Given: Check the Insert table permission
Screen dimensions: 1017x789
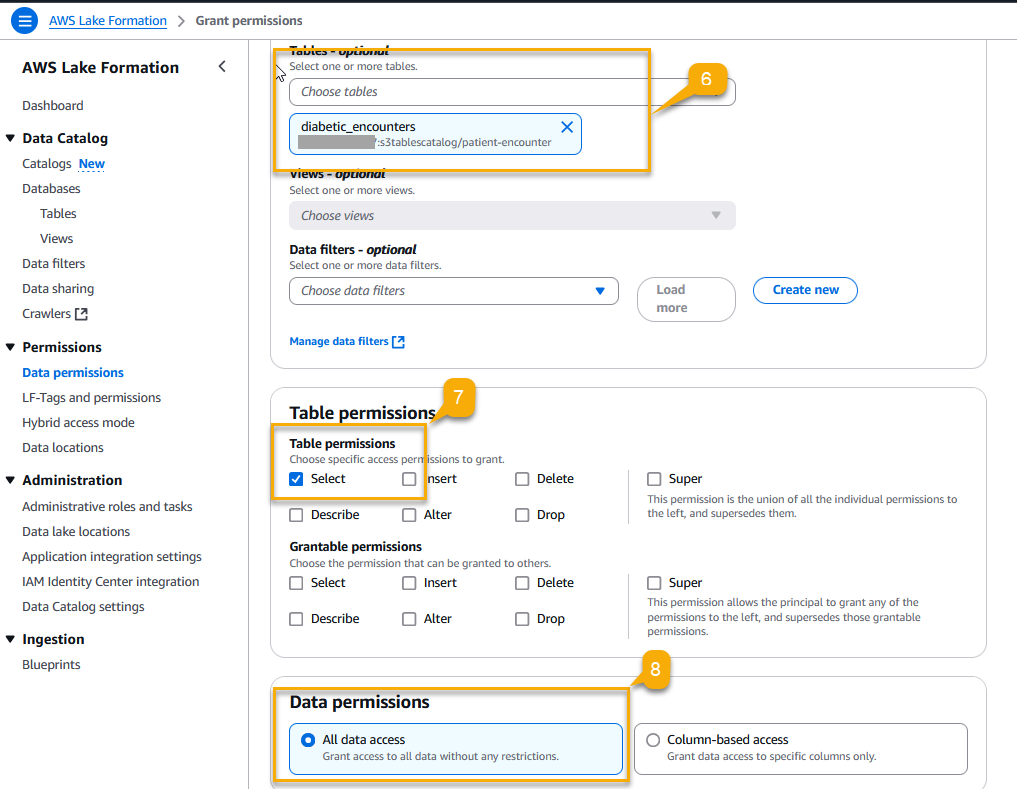Looking at the screenshot, I should point(408,478).
